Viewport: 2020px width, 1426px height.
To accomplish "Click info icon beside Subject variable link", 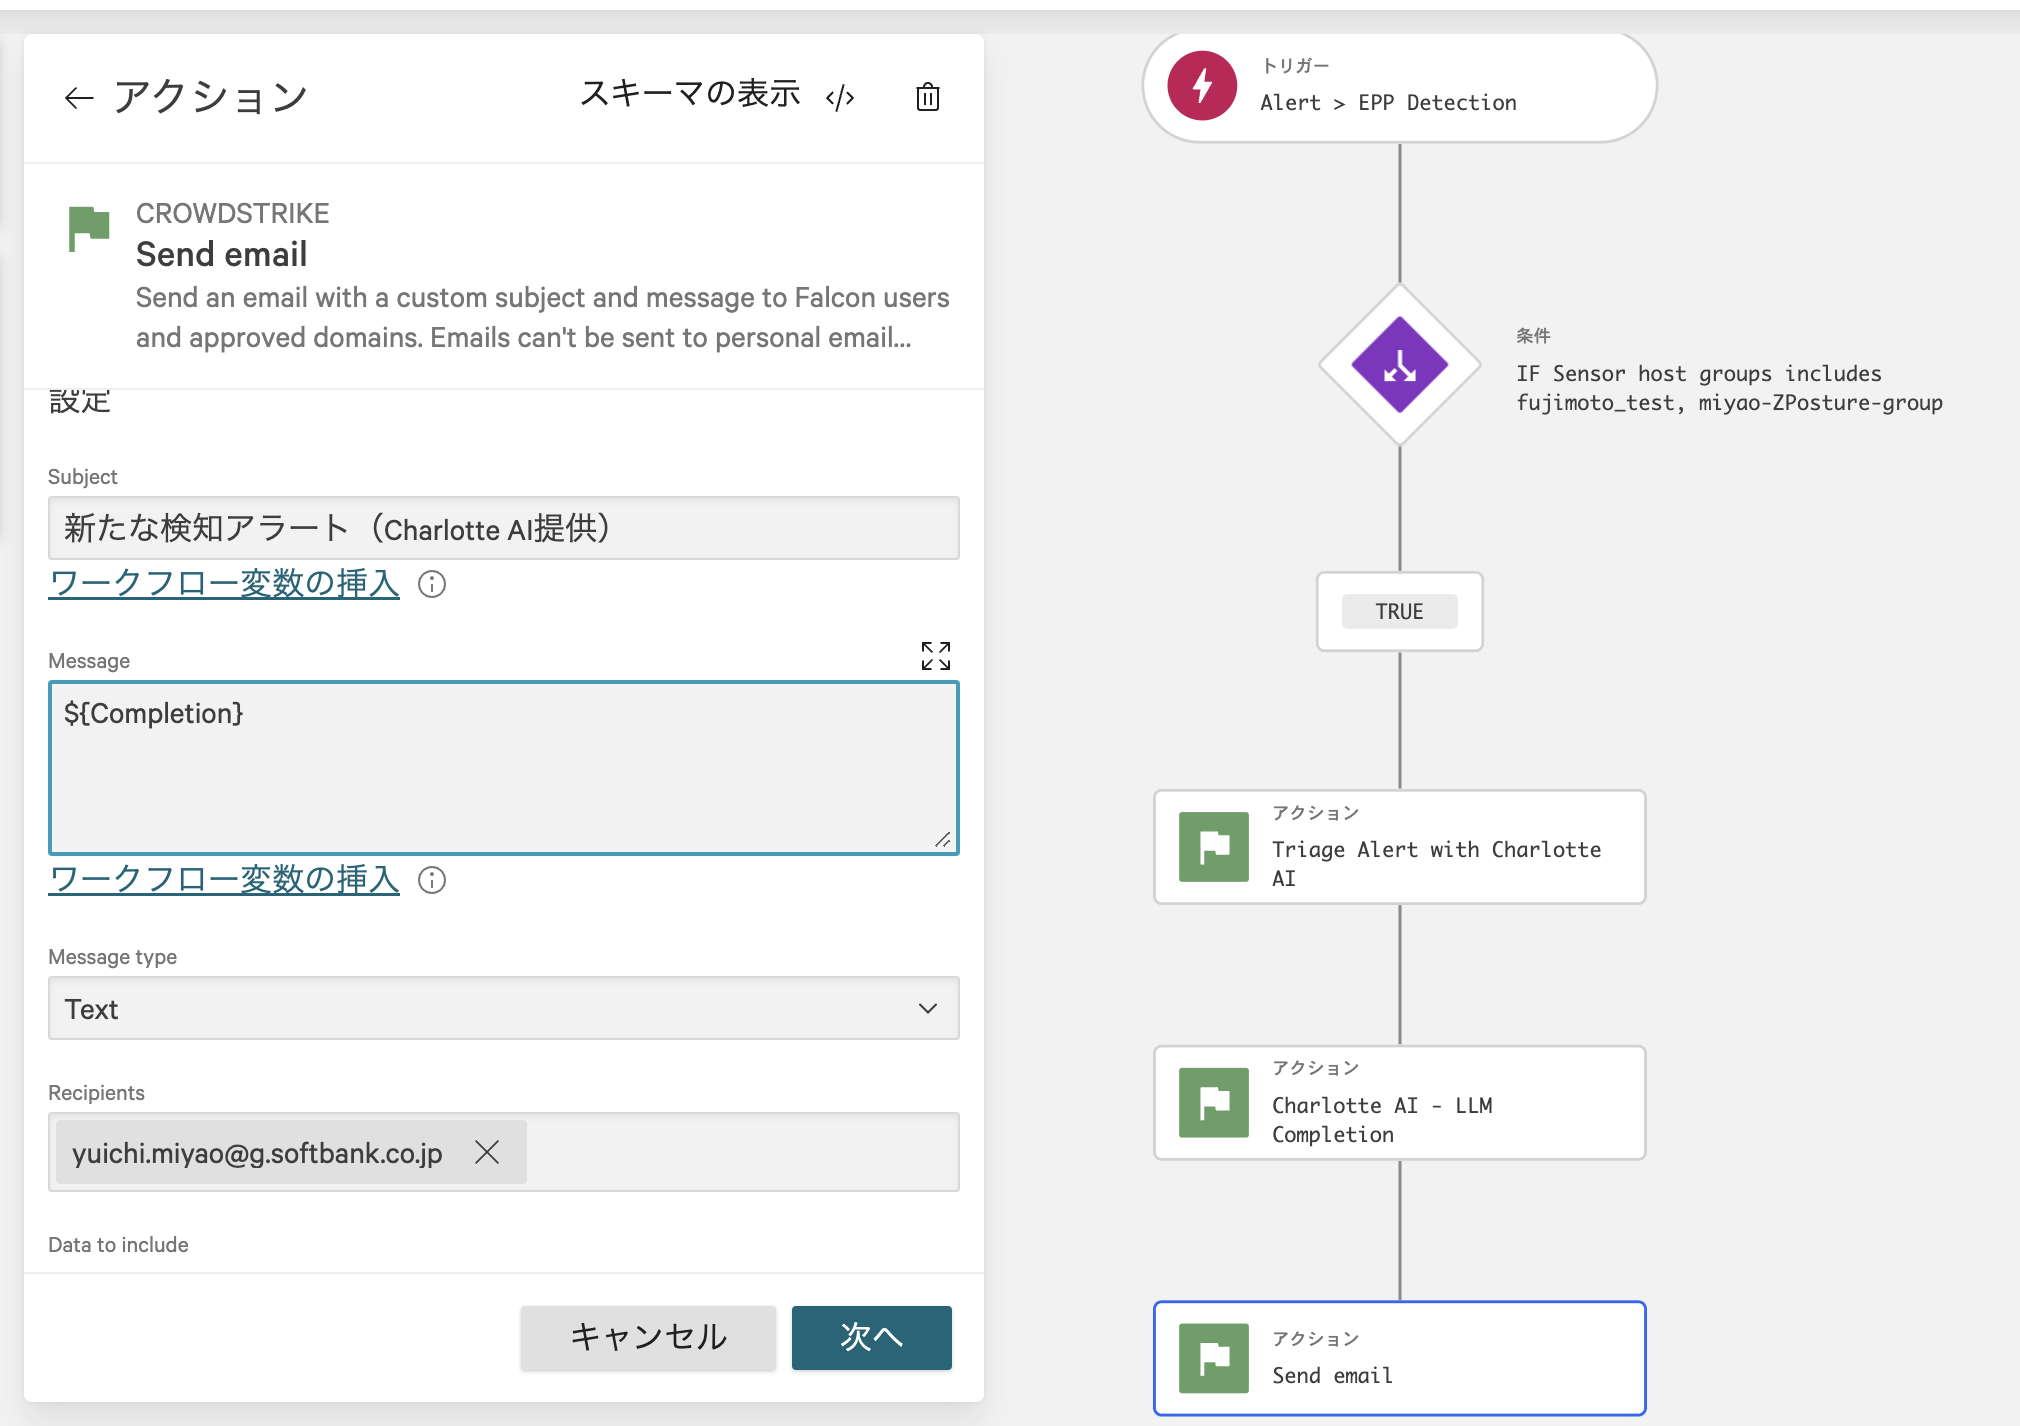I will point(432,584).
